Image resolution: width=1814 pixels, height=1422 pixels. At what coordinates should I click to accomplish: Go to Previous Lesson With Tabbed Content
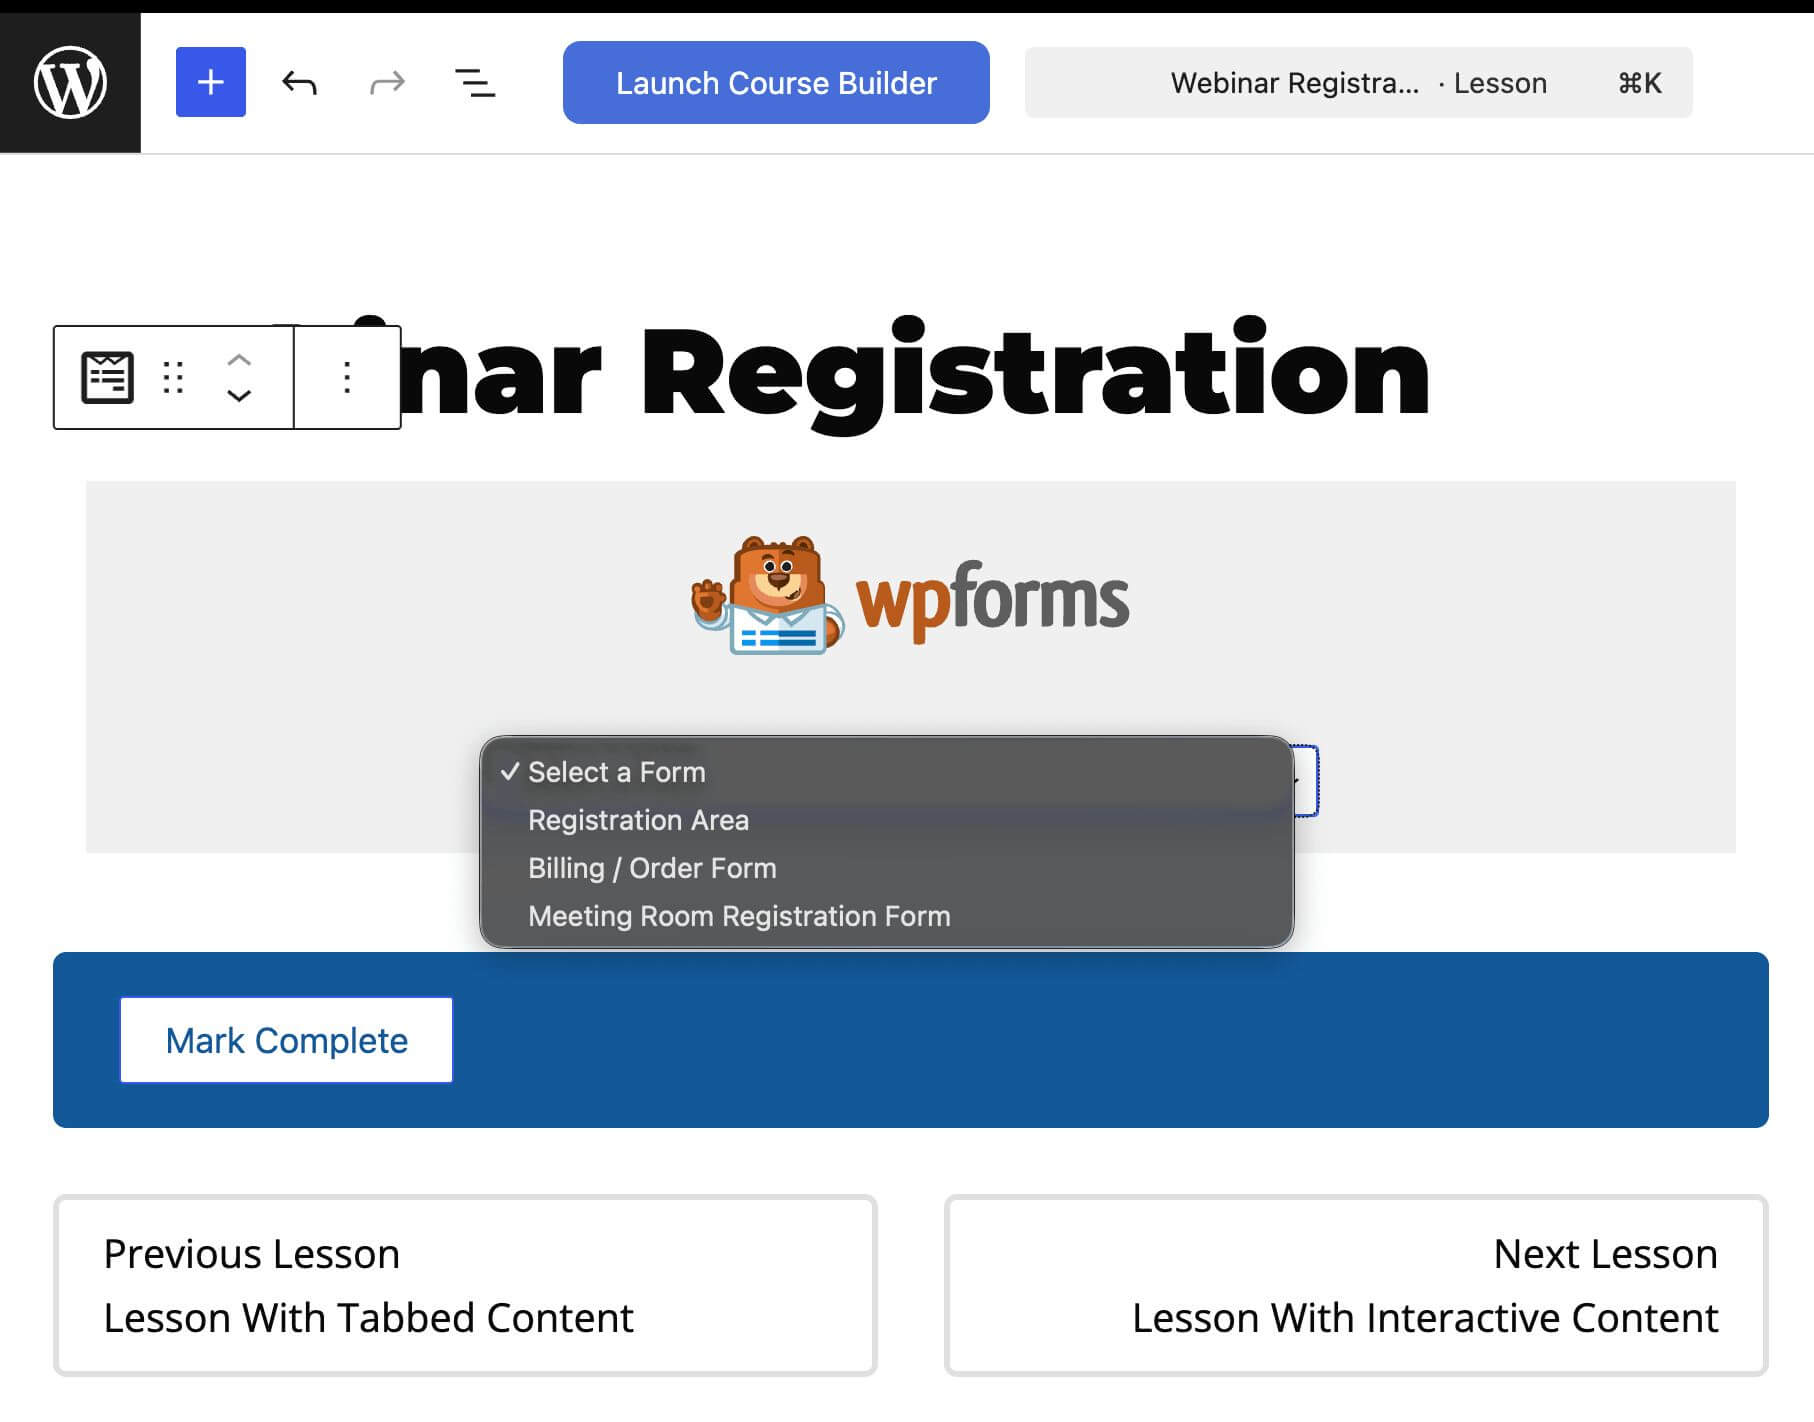[465, 1285]
